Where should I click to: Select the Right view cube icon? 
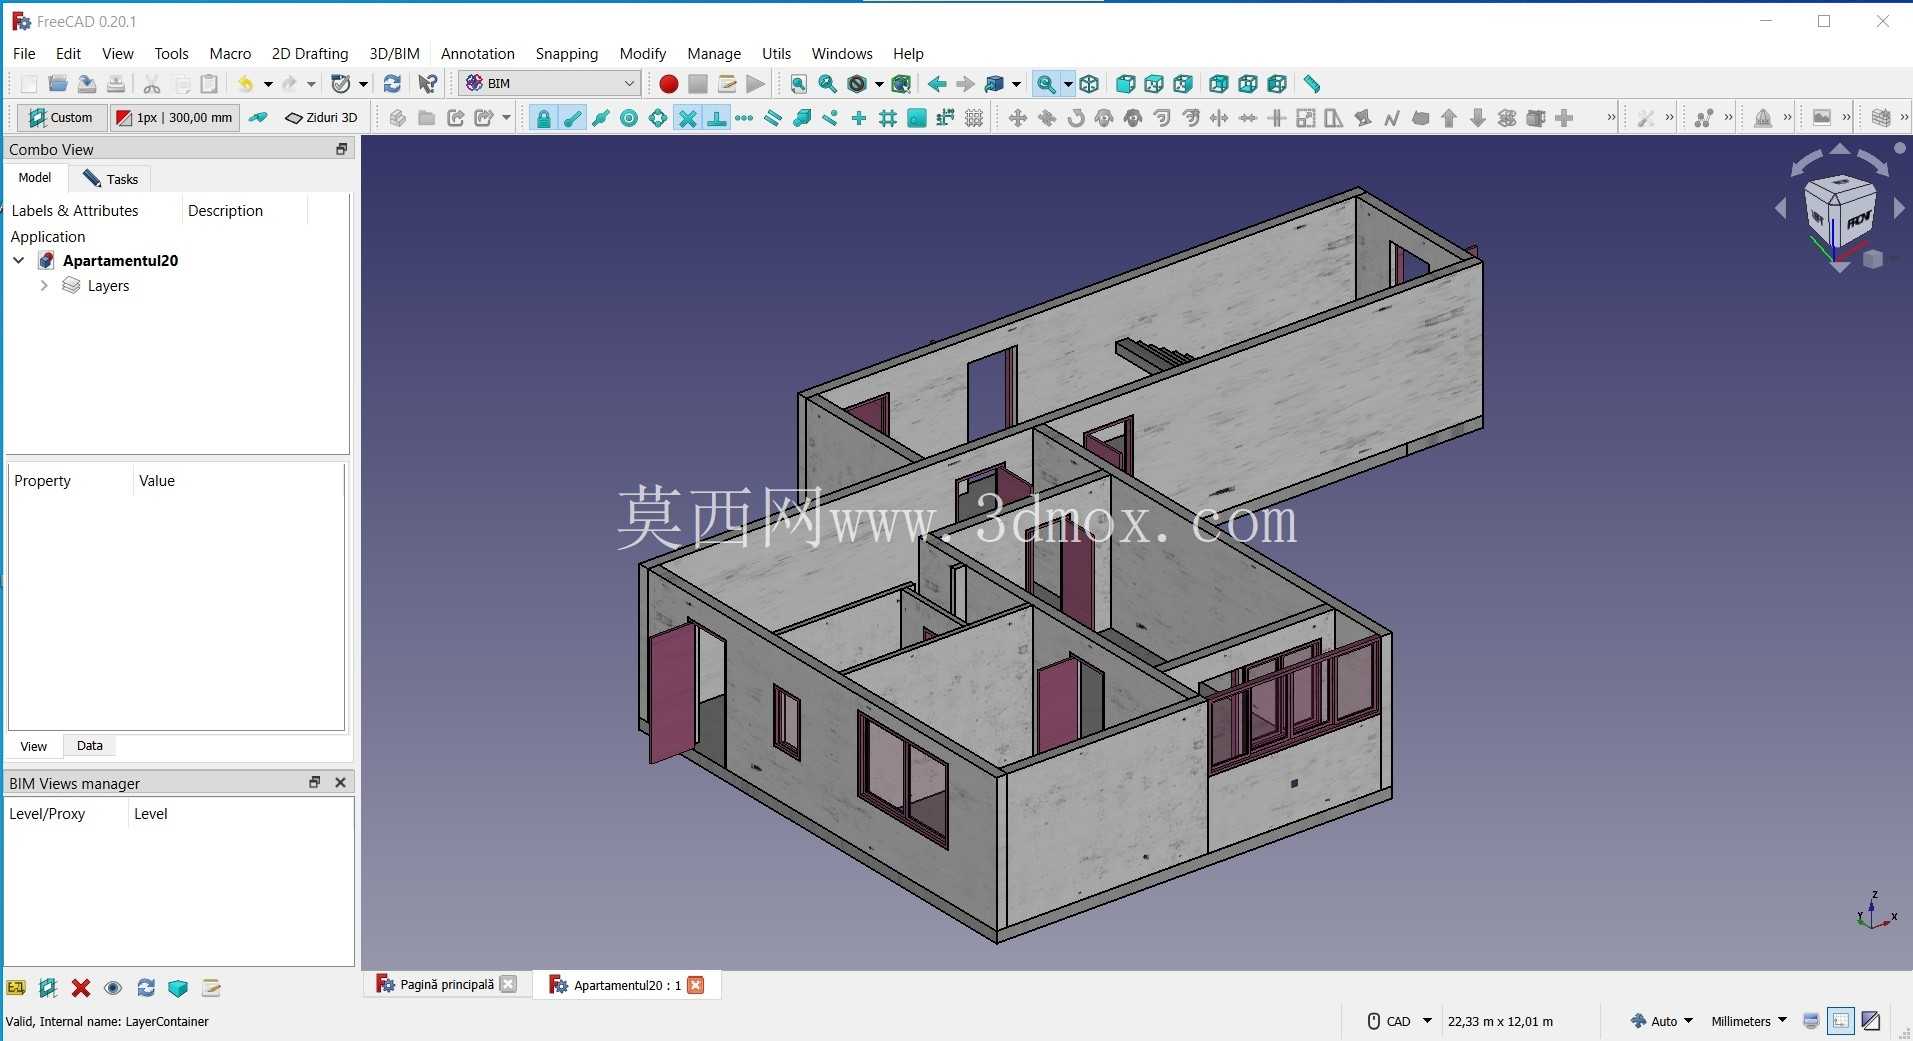point(1183,84)
